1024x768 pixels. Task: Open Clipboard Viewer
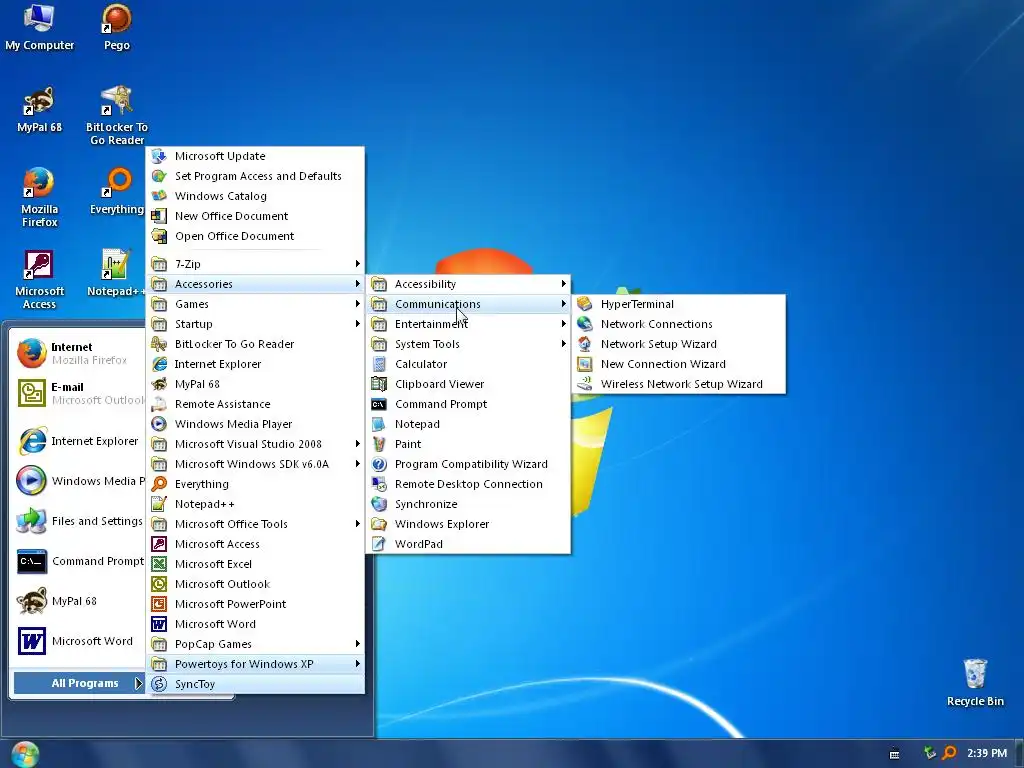tap(468, 384)
